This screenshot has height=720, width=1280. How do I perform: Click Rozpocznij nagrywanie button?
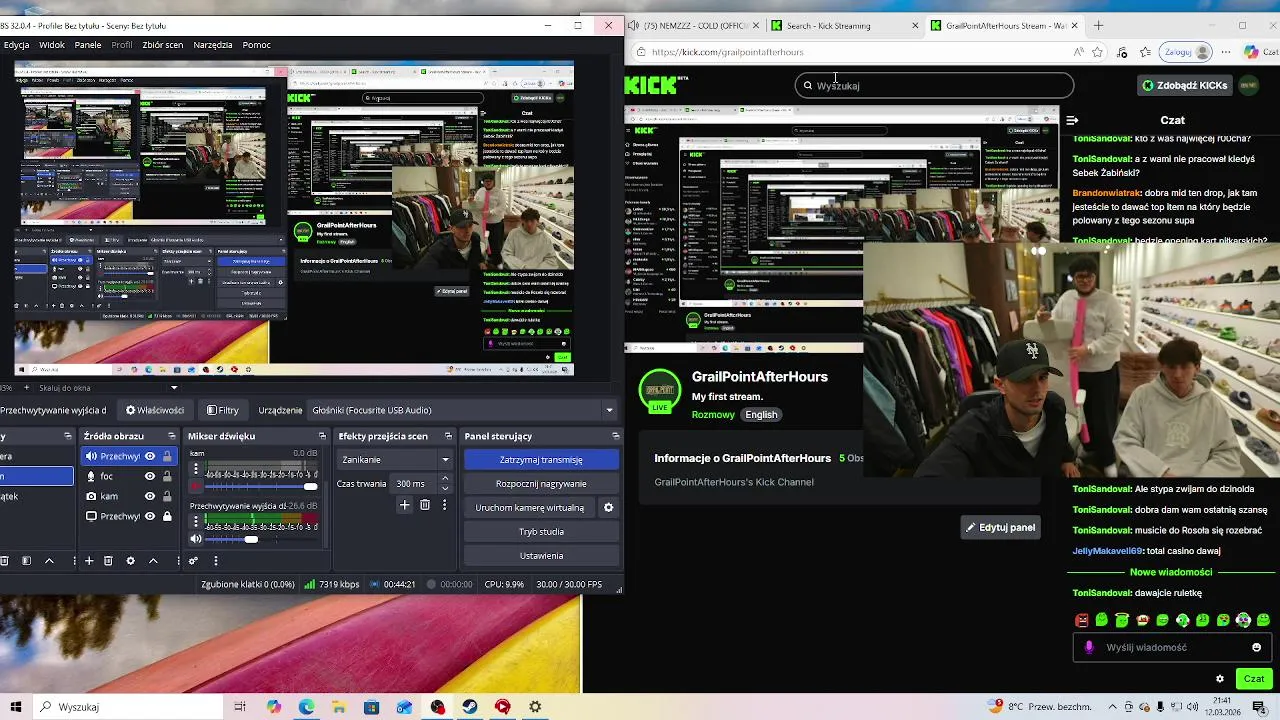coord(541,484)
